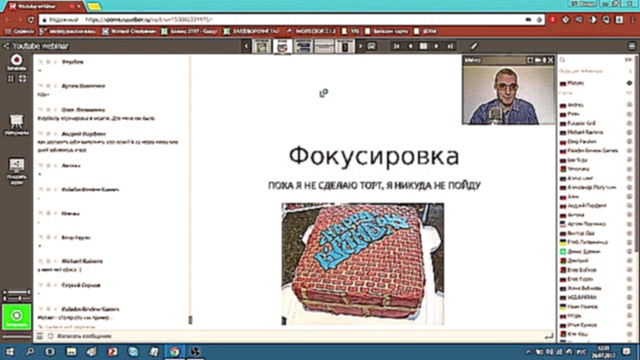Select participant Paladin Review Games in the participants list

tap(594, 151)
